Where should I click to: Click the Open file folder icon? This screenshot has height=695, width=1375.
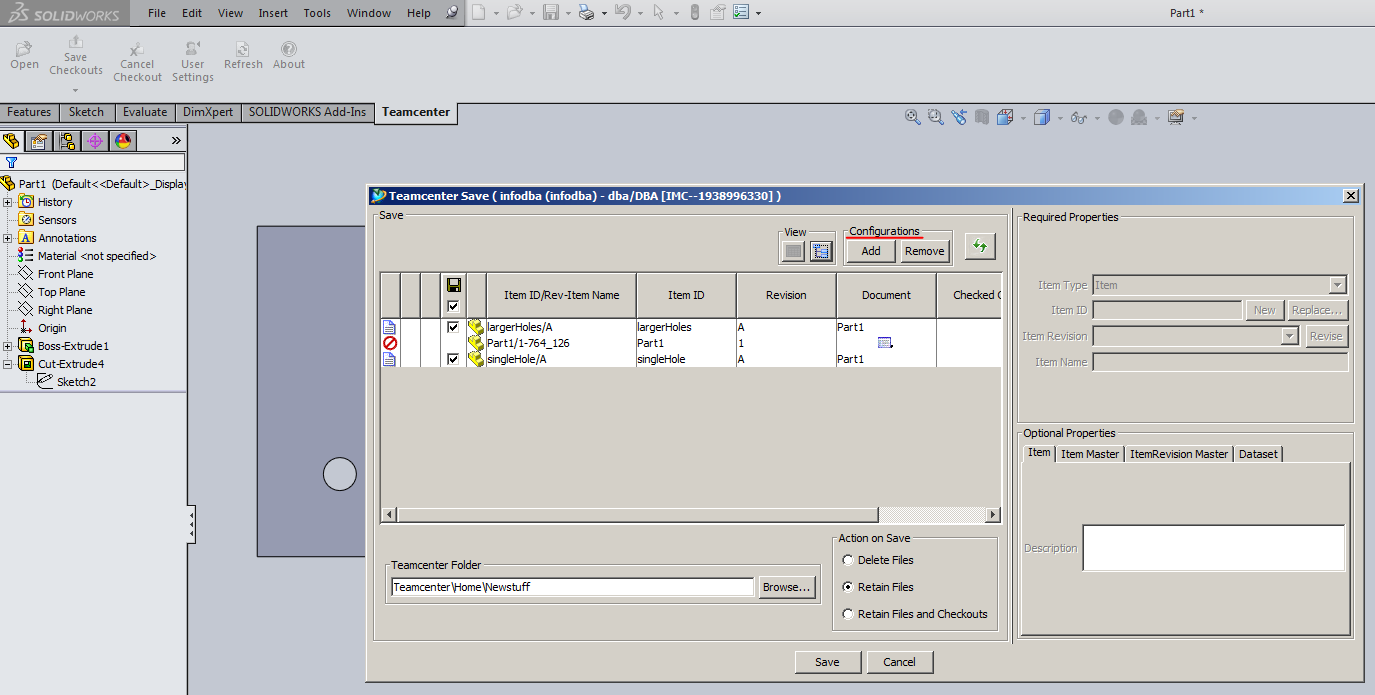514,12
